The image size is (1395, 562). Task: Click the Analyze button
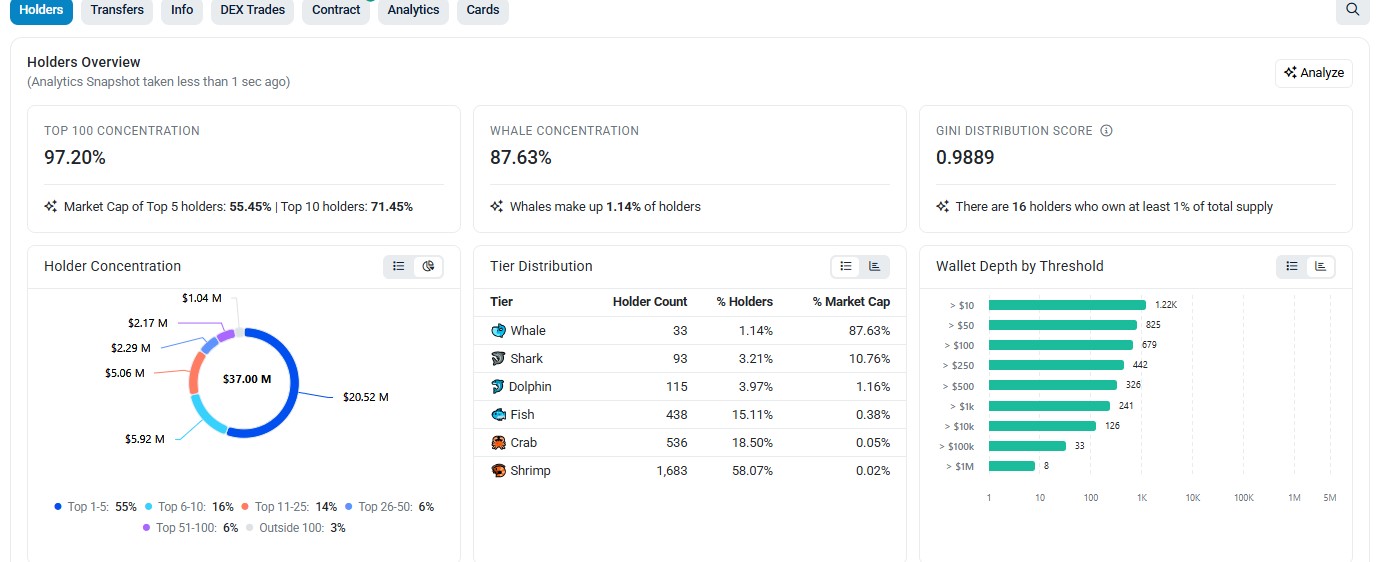1314,73
